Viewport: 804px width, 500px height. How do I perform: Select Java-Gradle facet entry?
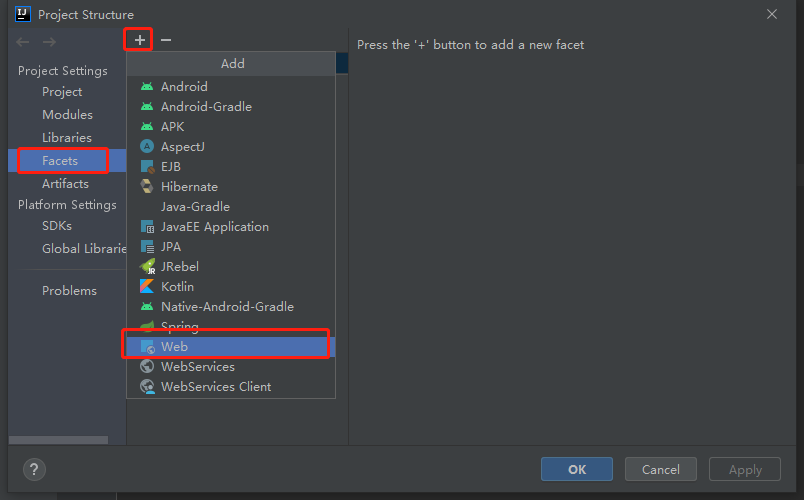click(x=231, y=207)
